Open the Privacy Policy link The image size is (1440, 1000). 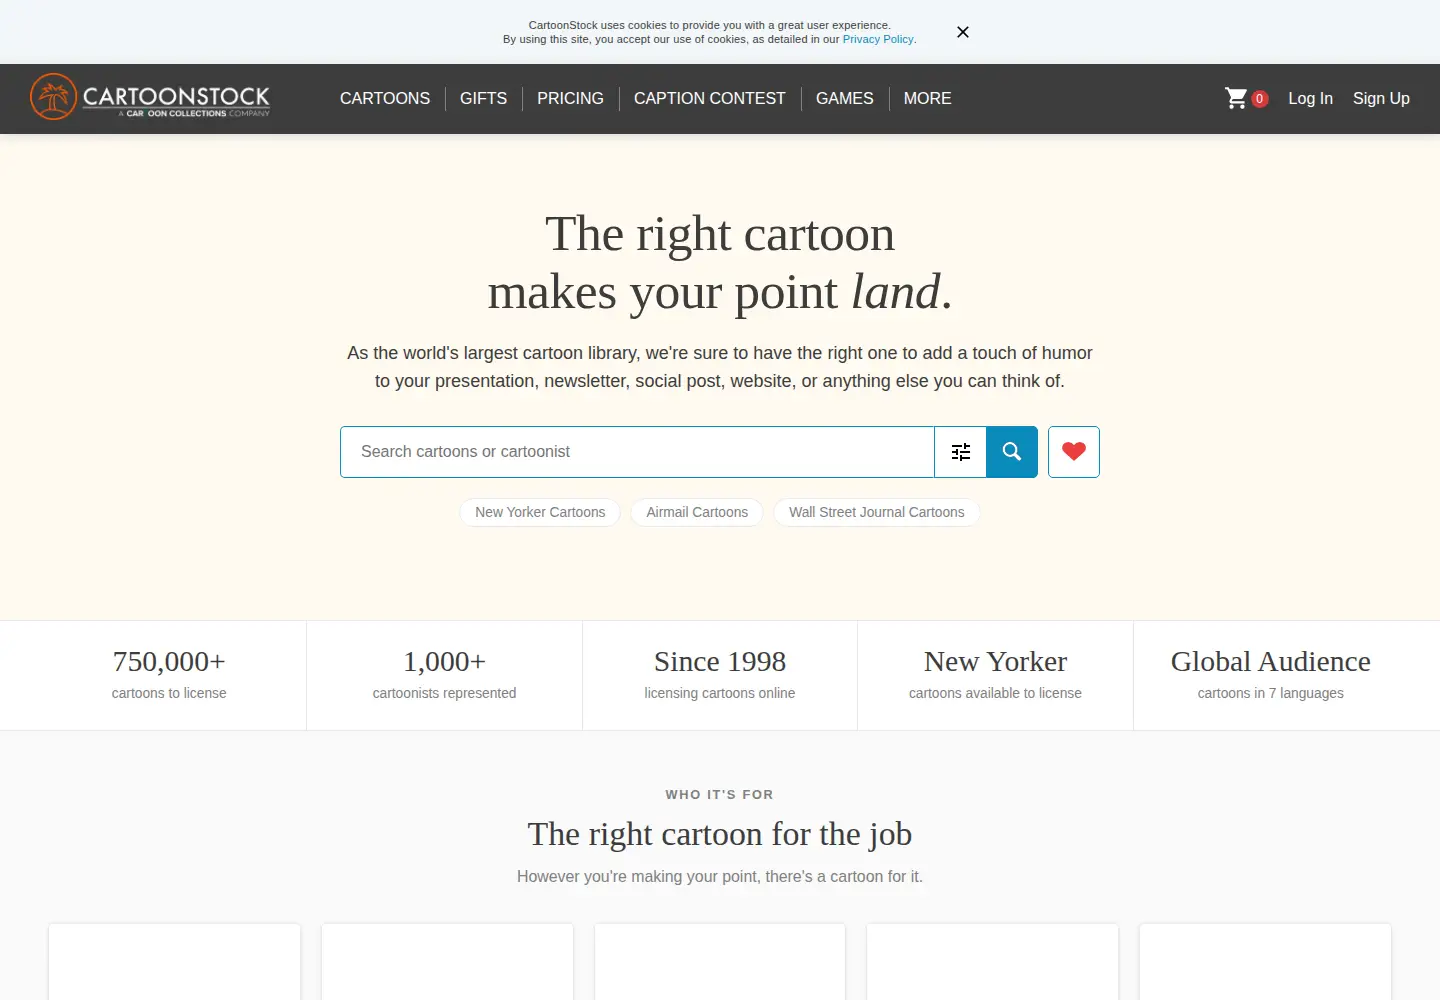[x=878, y=39]
